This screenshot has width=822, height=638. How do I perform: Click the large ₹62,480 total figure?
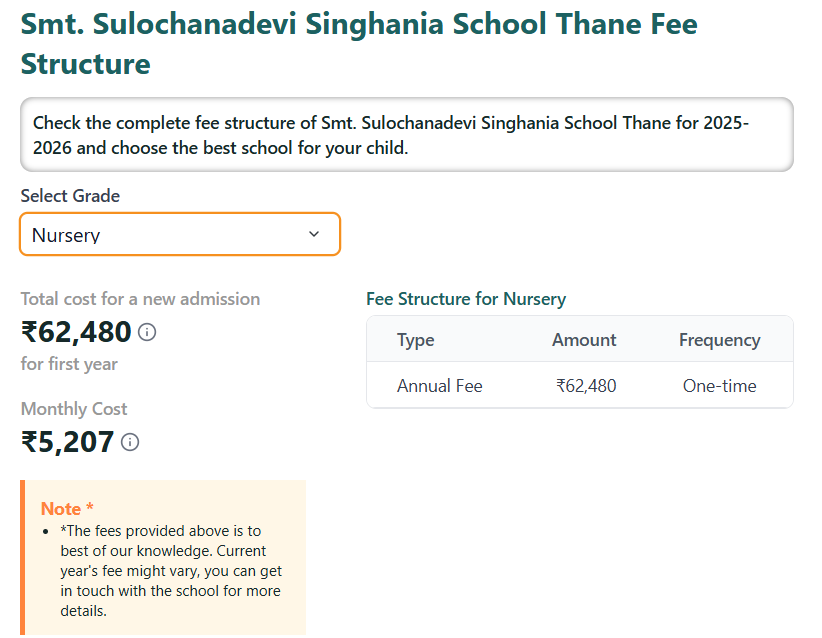click(x=76, y=332)
